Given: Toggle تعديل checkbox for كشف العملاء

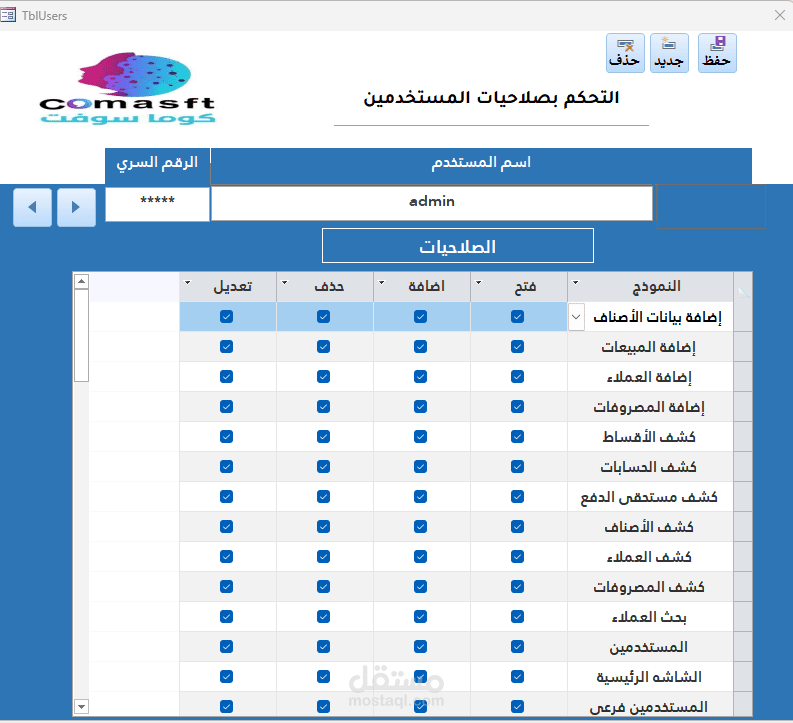Looking at the screenshot, I should (226, 557).
